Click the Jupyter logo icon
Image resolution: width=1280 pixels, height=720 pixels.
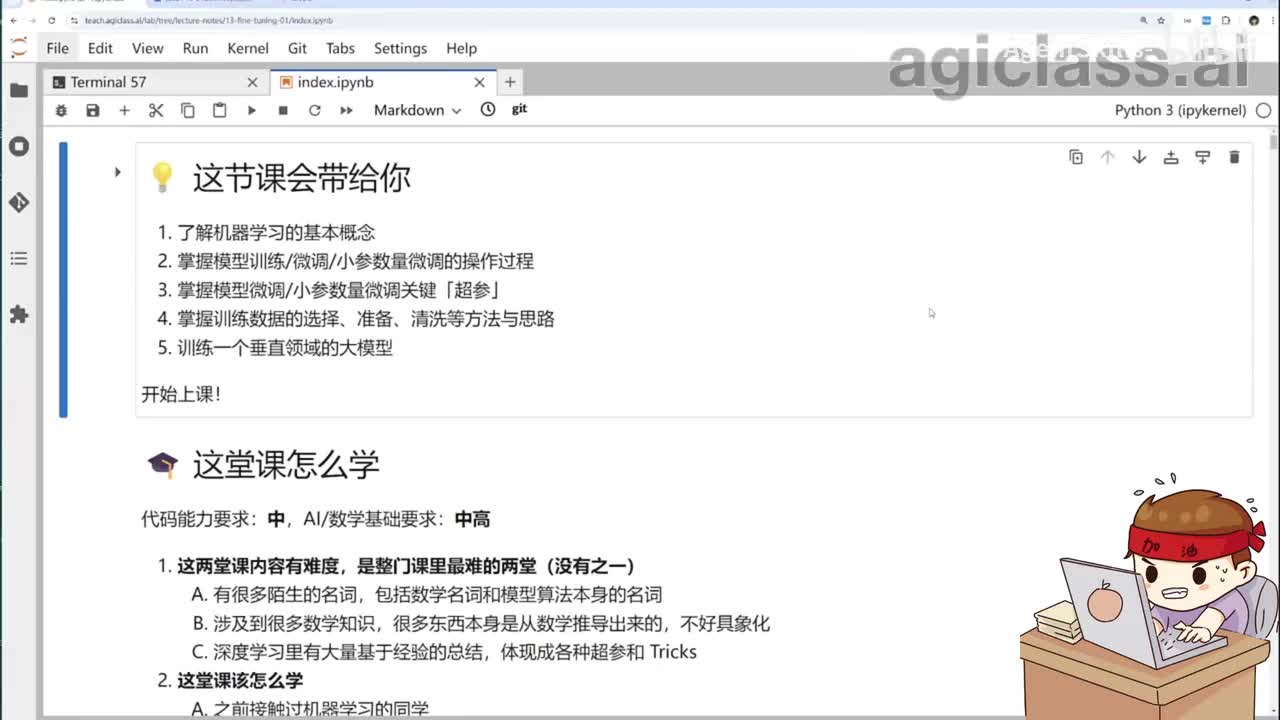click(x=19, y=47)
